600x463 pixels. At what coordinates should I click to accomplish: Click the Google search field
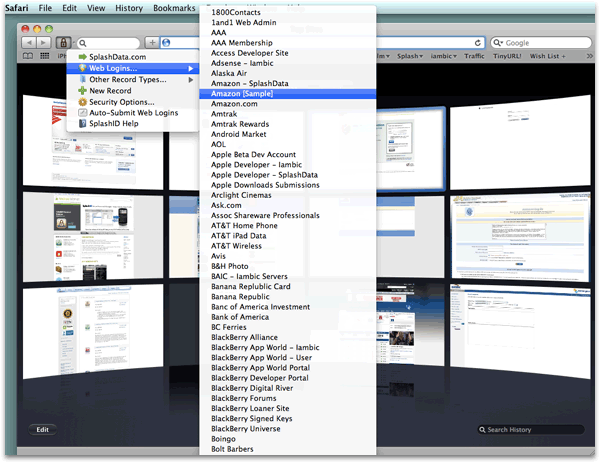coord(541,42)
